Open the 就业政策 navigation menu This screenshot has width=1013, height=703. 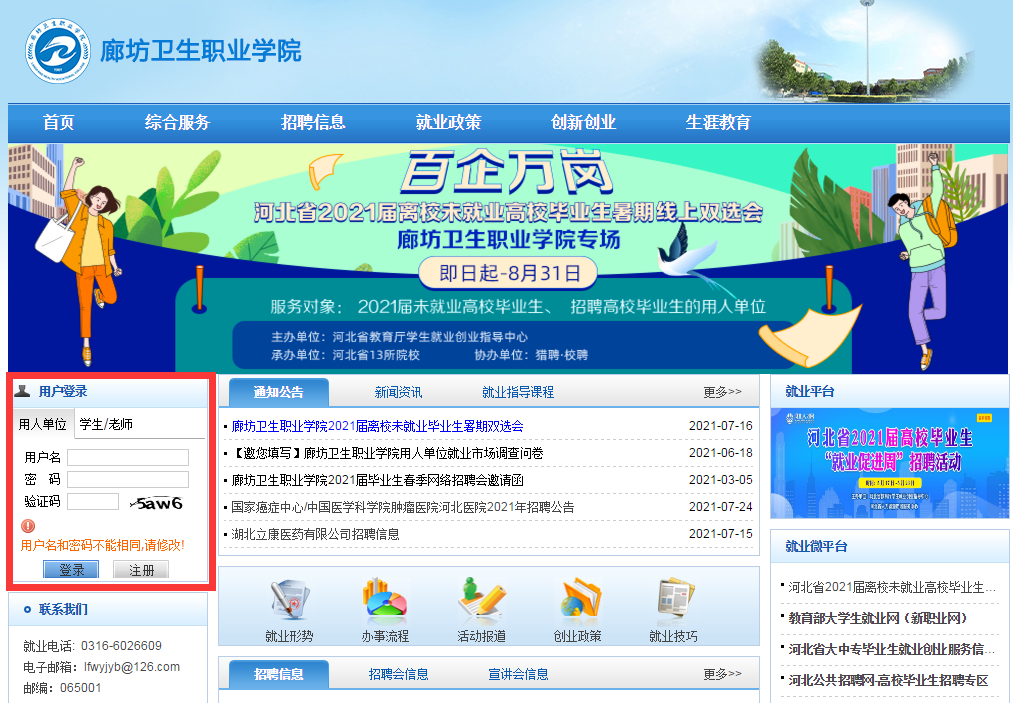(x=448, y=123)
